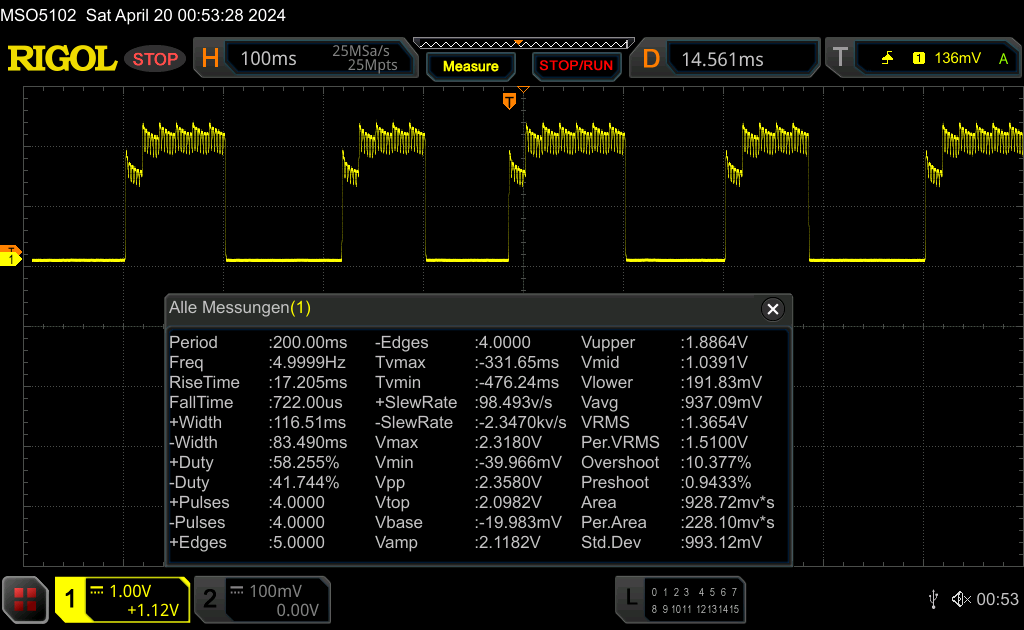Open the Measure menu button
Image resolution: width=1024 pixels, height=630 pixels.
[x=470, y=67]
